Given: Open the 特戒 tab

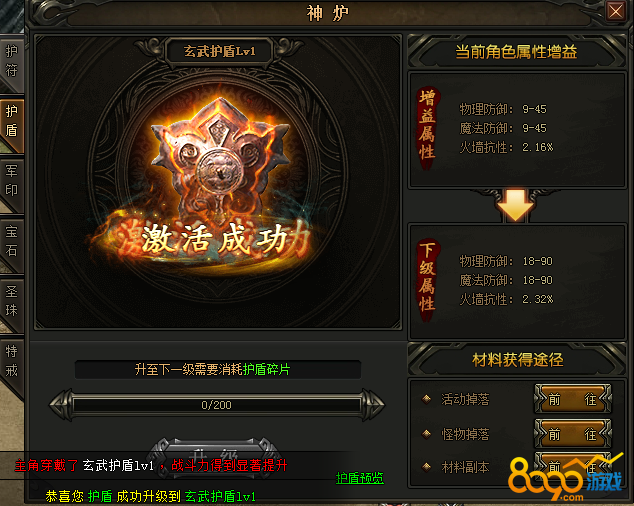Looking at the screenshot, I should 11,361.
